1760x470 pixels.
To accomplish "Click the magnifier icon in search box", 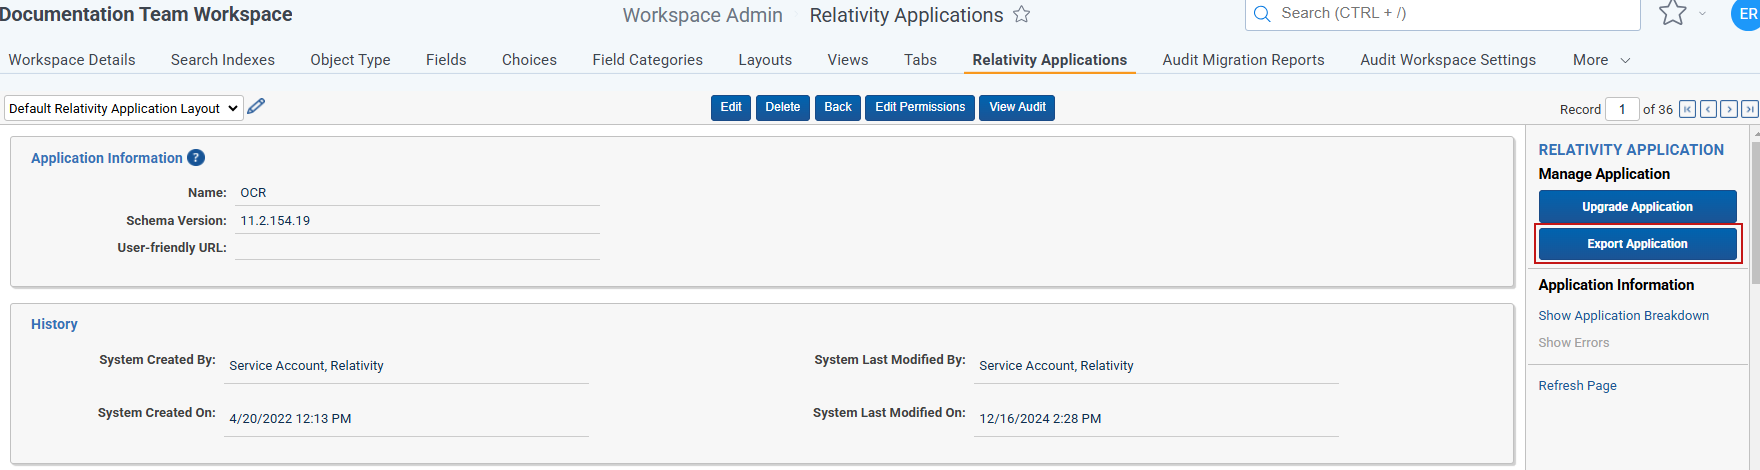I will point(1262,14).
